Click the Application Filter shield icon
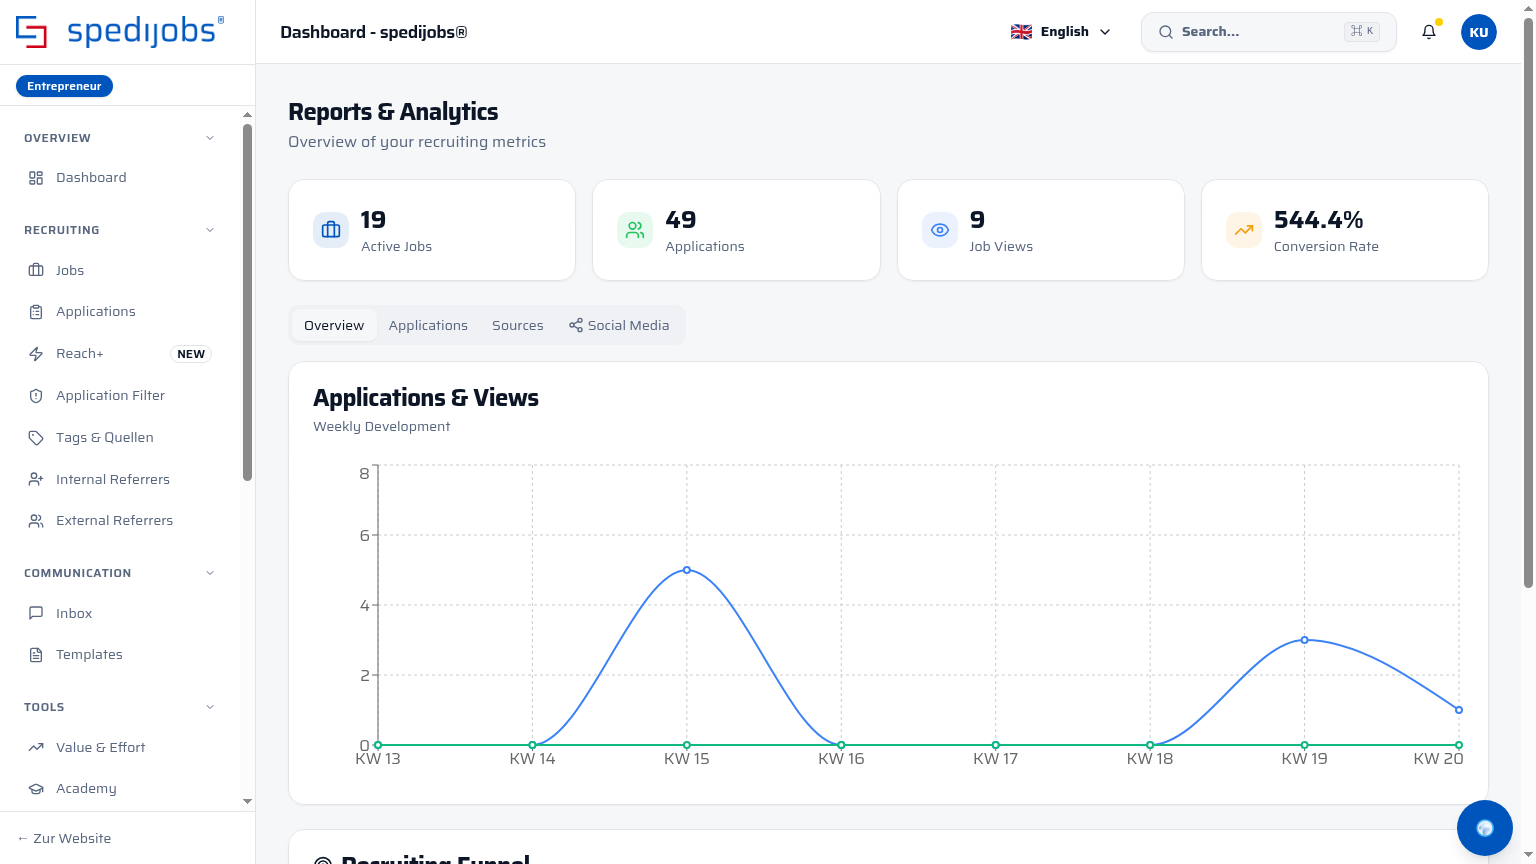Screen dimensions: 1536x864 pos(36,396)
